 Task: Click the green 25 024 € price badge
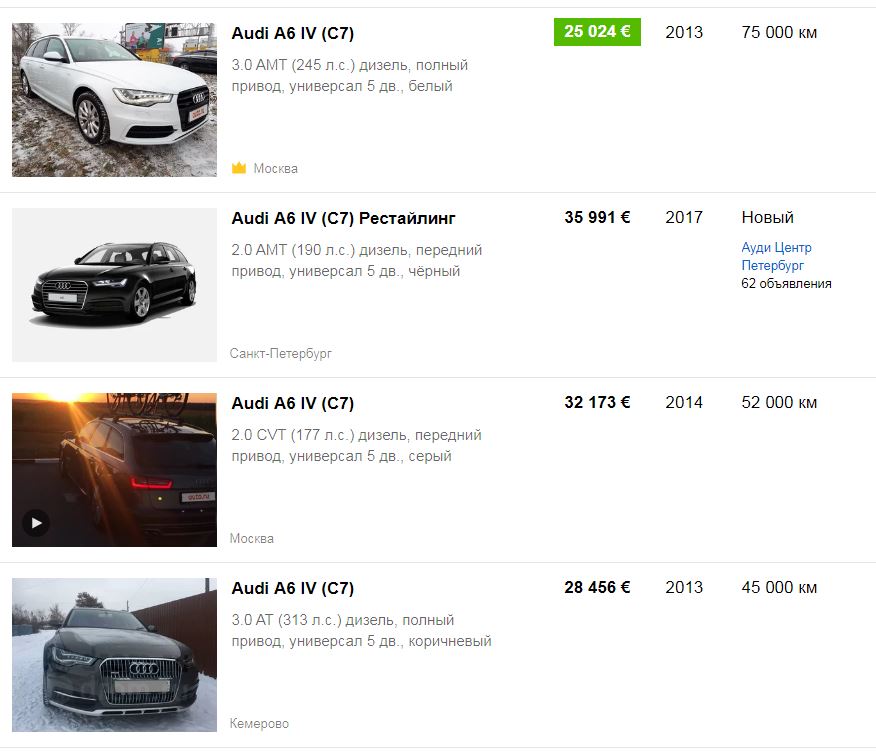click(597, 32)
